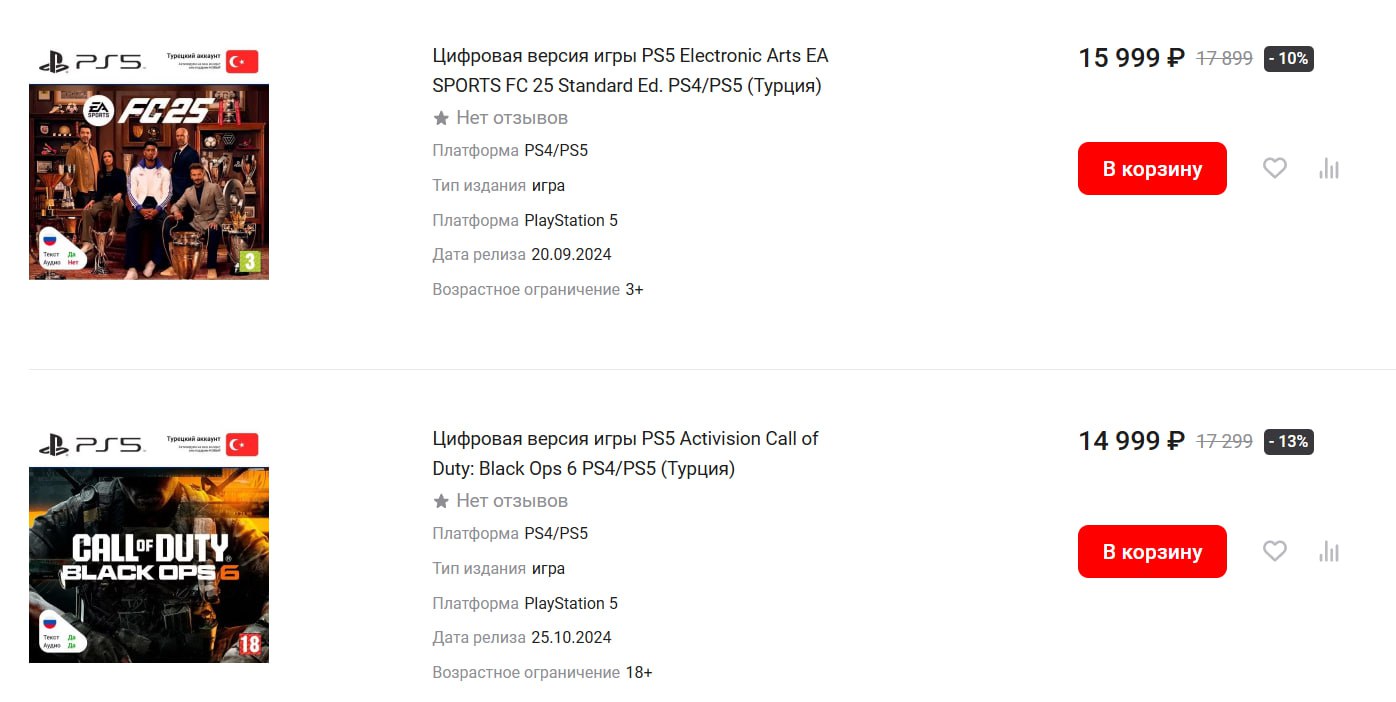The height and width of the screenshot is (702, 1396).
Task: Open Black Ops 6 cover image thumbnail
Action: (x=149, y=564)
